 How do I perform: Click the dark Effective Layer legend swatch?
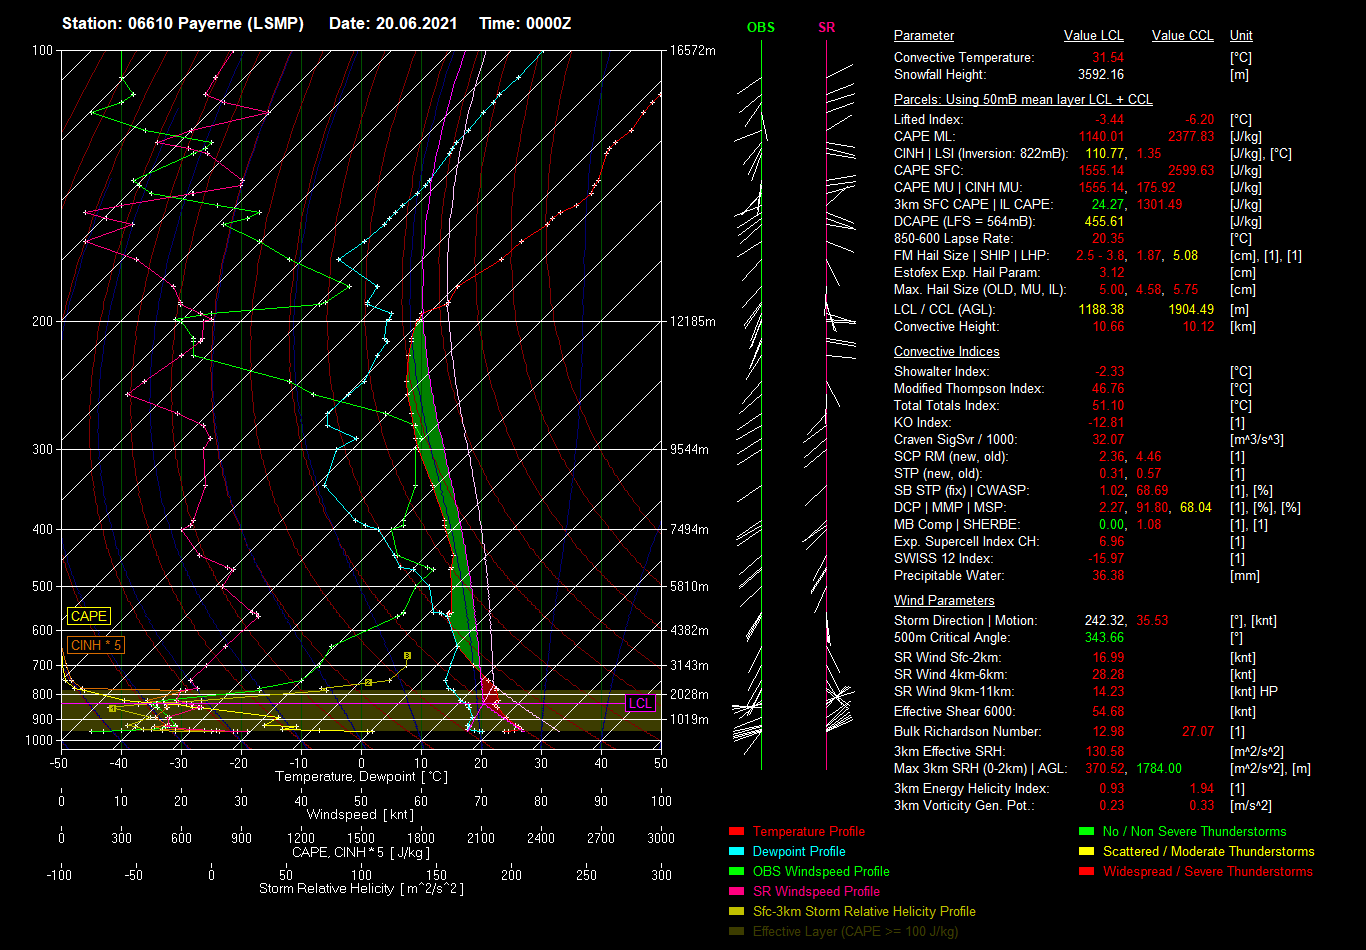[x=736, y=932]
